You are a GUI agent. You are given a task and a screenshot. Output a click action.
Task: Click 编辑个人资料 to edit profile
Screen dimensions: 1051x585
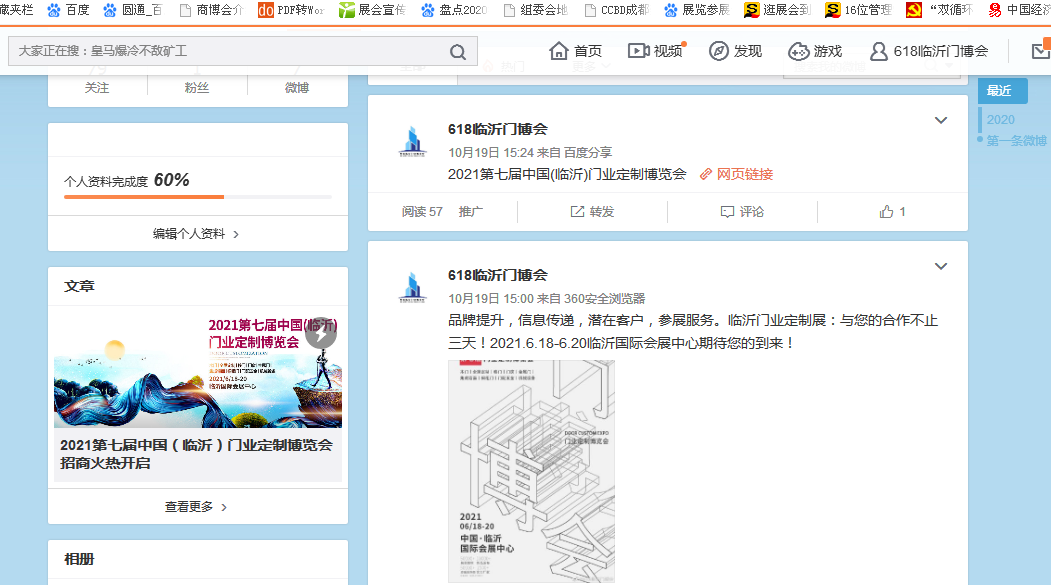[197, 234]
